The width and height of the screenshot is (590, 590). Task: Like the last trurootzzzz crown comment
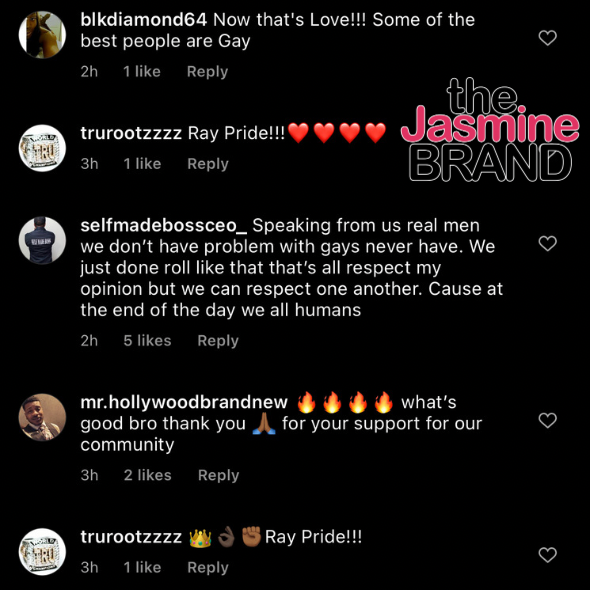point(547,555)
